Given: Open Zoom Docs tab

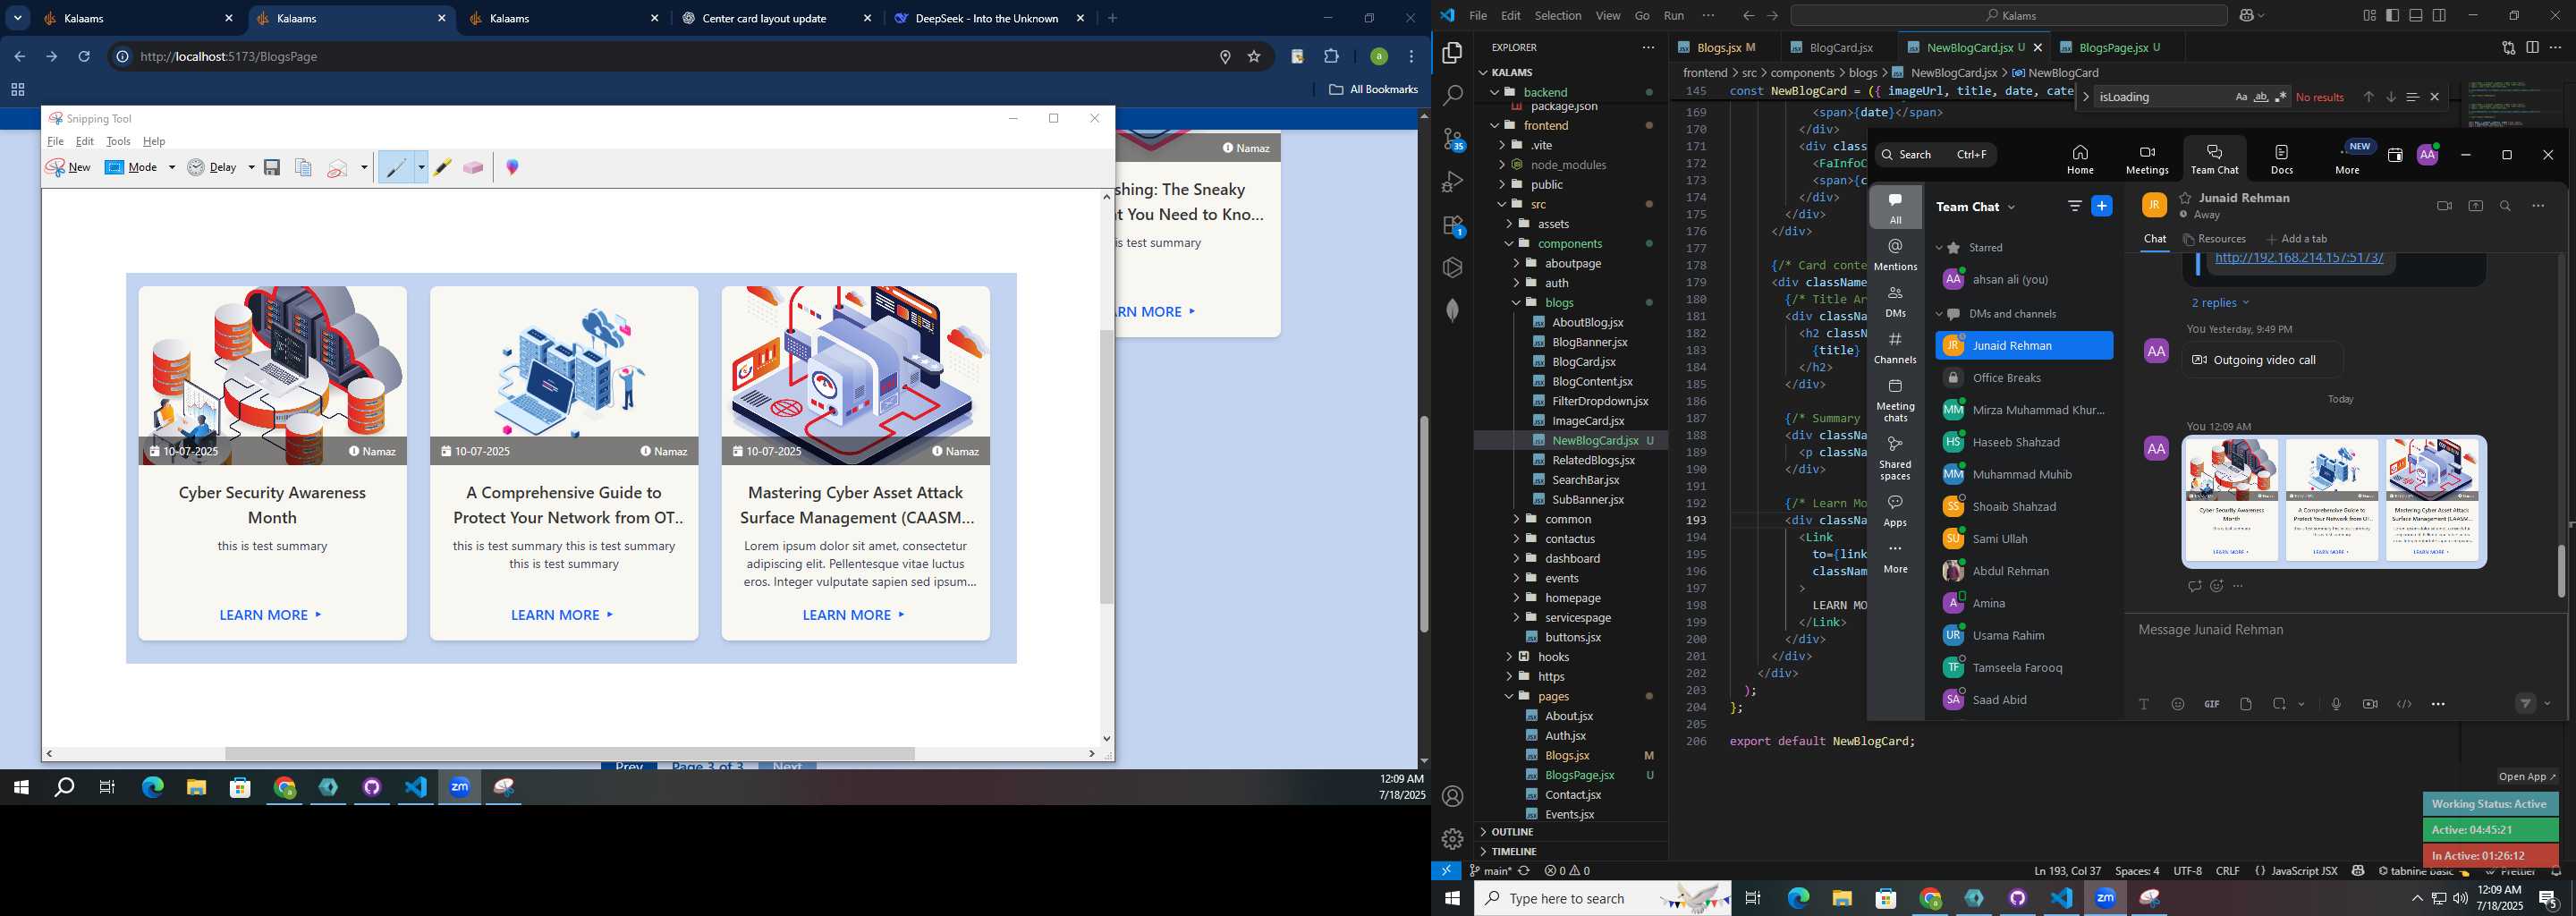Looking at the screenshot, I should (2282, 159).
